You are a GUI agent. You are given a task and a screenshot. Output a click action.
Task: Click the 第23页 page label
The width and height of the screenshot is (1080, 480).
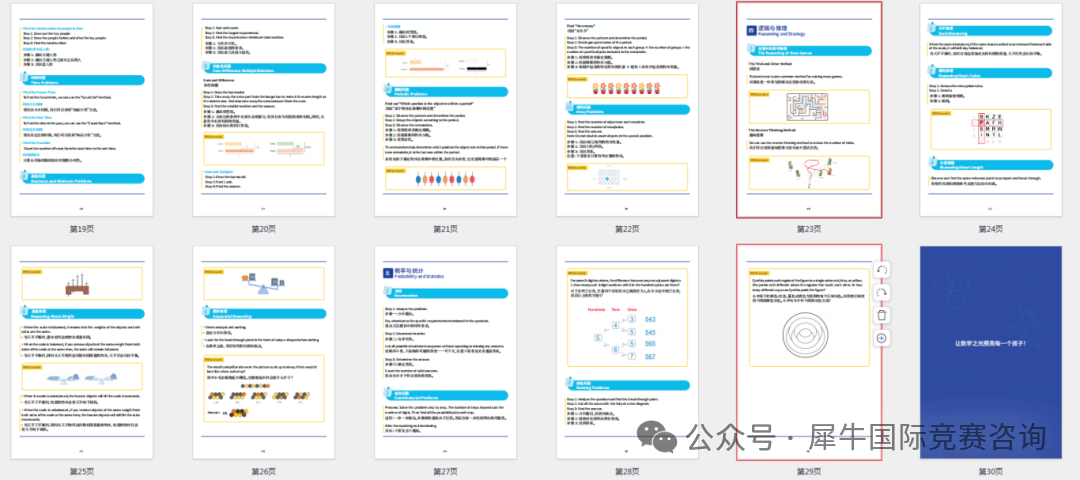(809, 229)
